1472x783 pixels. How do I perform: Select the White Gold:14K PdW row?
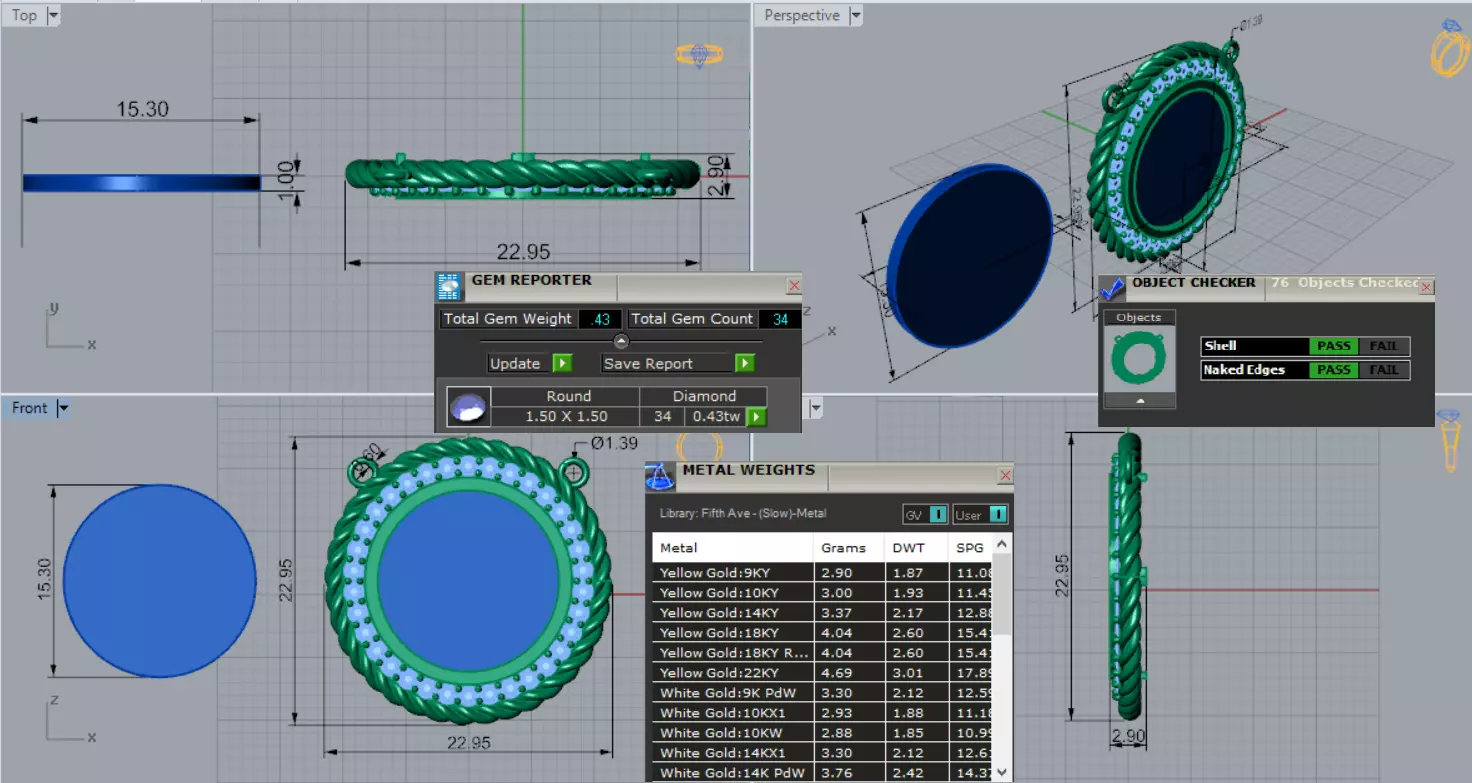[x=824, y=773]
